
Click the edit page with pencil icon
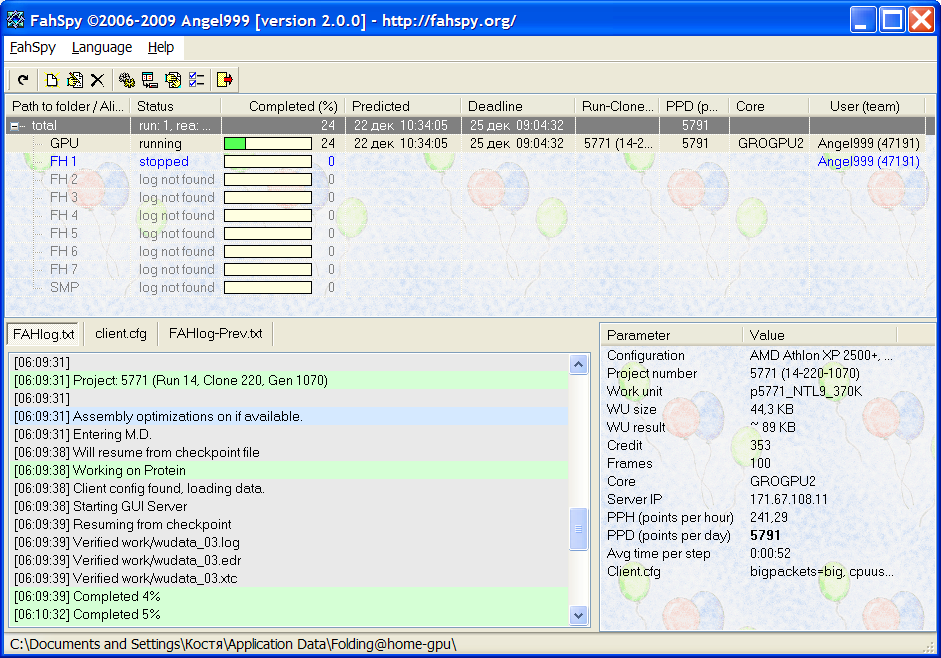[x=74, y=80]
